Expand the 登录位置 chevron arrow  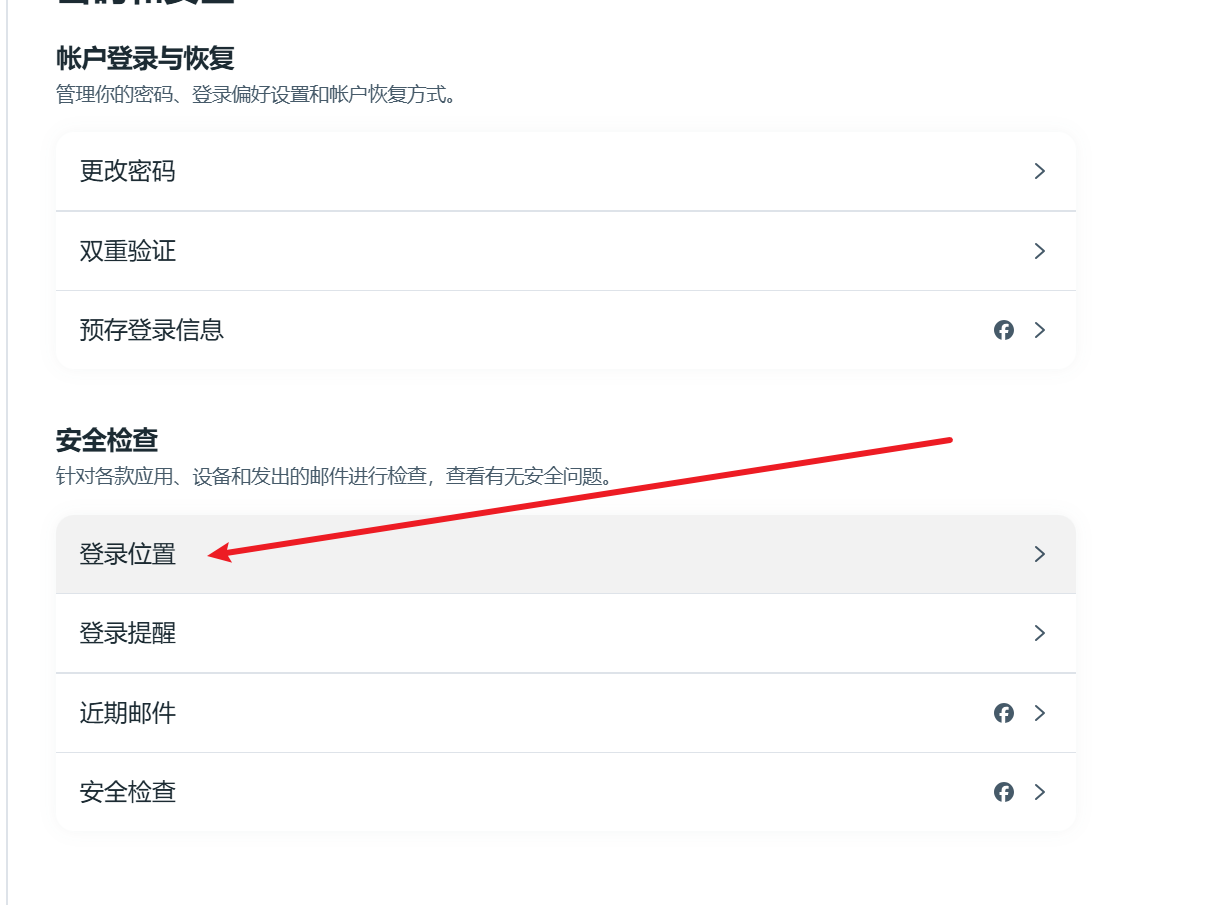(x=1040, y=554)
